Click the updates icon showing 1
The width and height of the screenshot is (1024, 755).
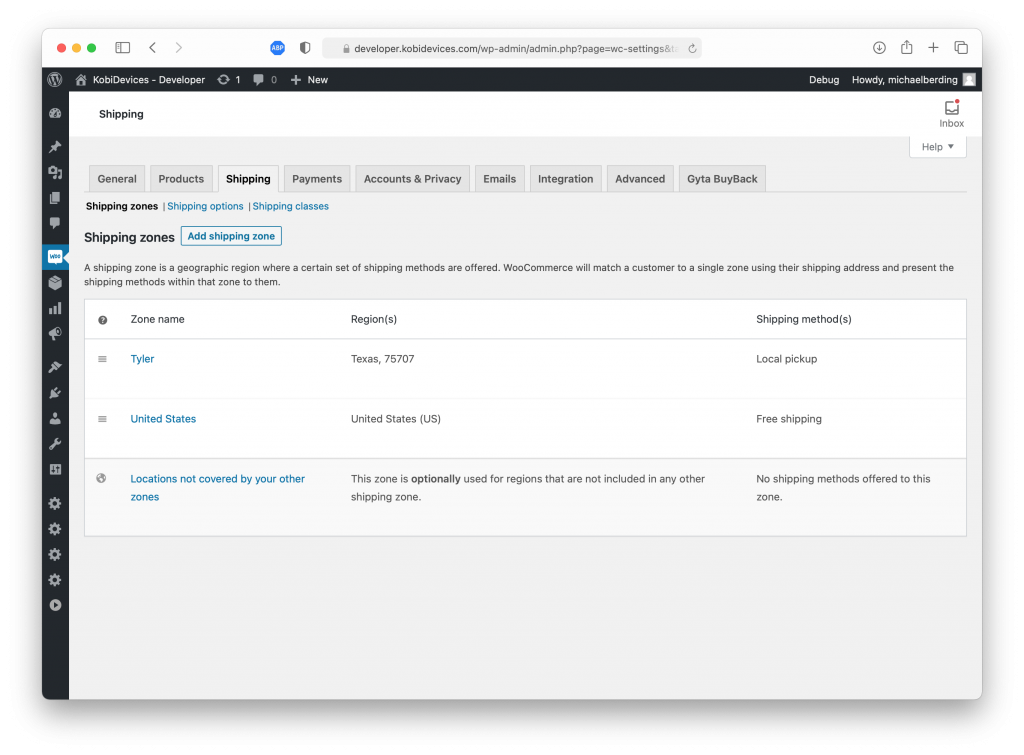click(x=229, y=80)
